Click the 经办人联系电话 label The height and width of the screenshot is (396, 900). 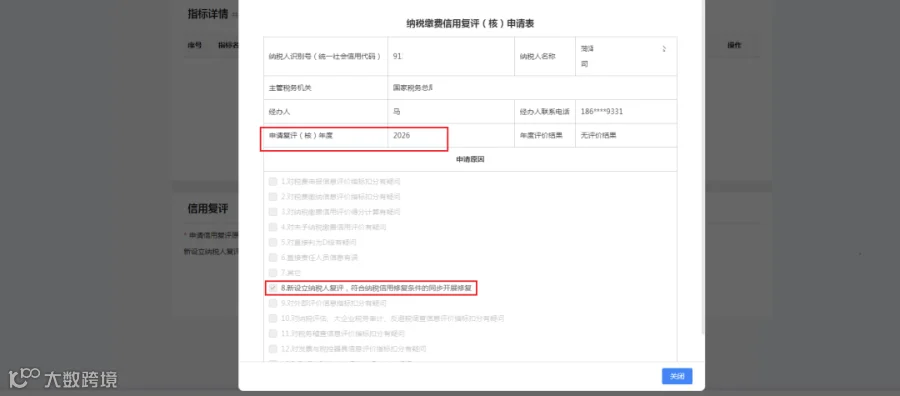[545, 111]
